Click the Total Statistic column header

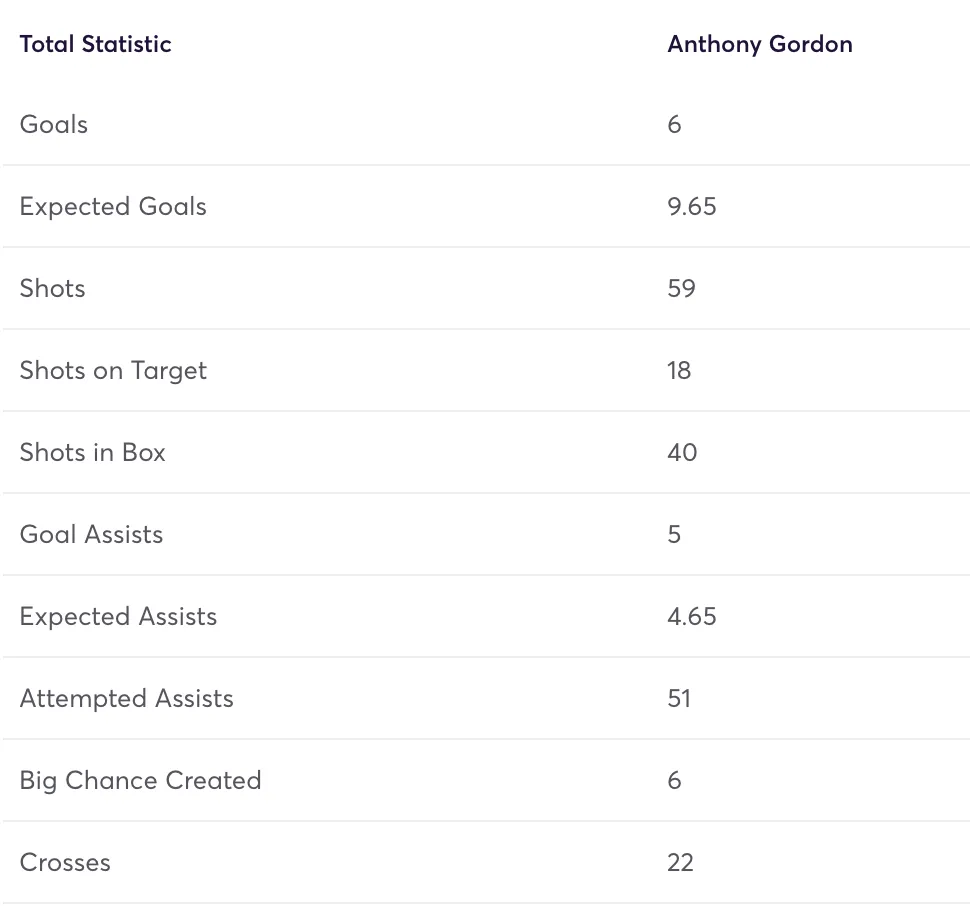[x=95, y=44]
